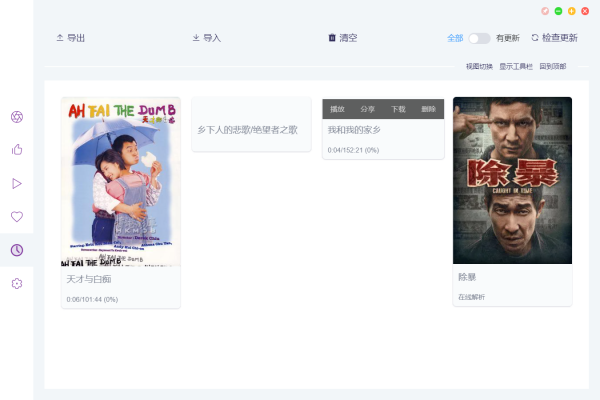The height and width of the screenshot is (400, 600).
Task: Open the play triangle sidebar icon
Action: coord(17,183)
